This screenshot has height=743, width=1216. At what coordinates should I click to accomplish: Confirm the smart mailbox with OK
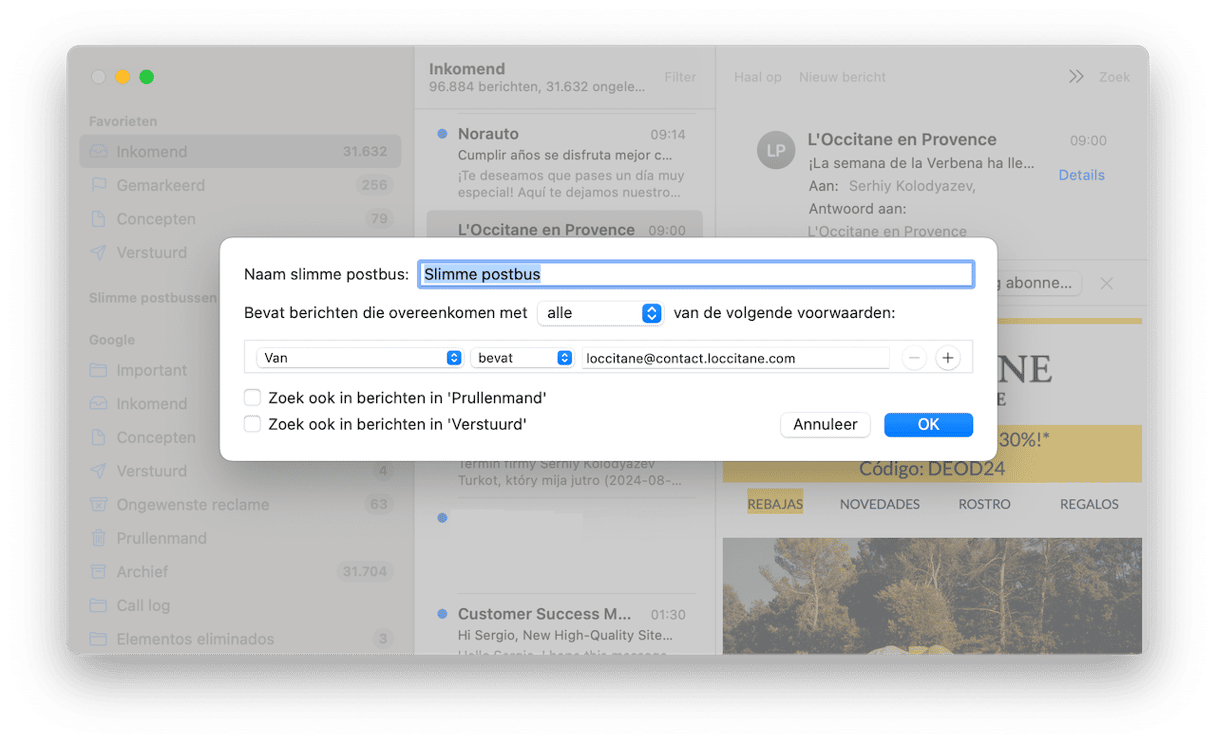928,425
